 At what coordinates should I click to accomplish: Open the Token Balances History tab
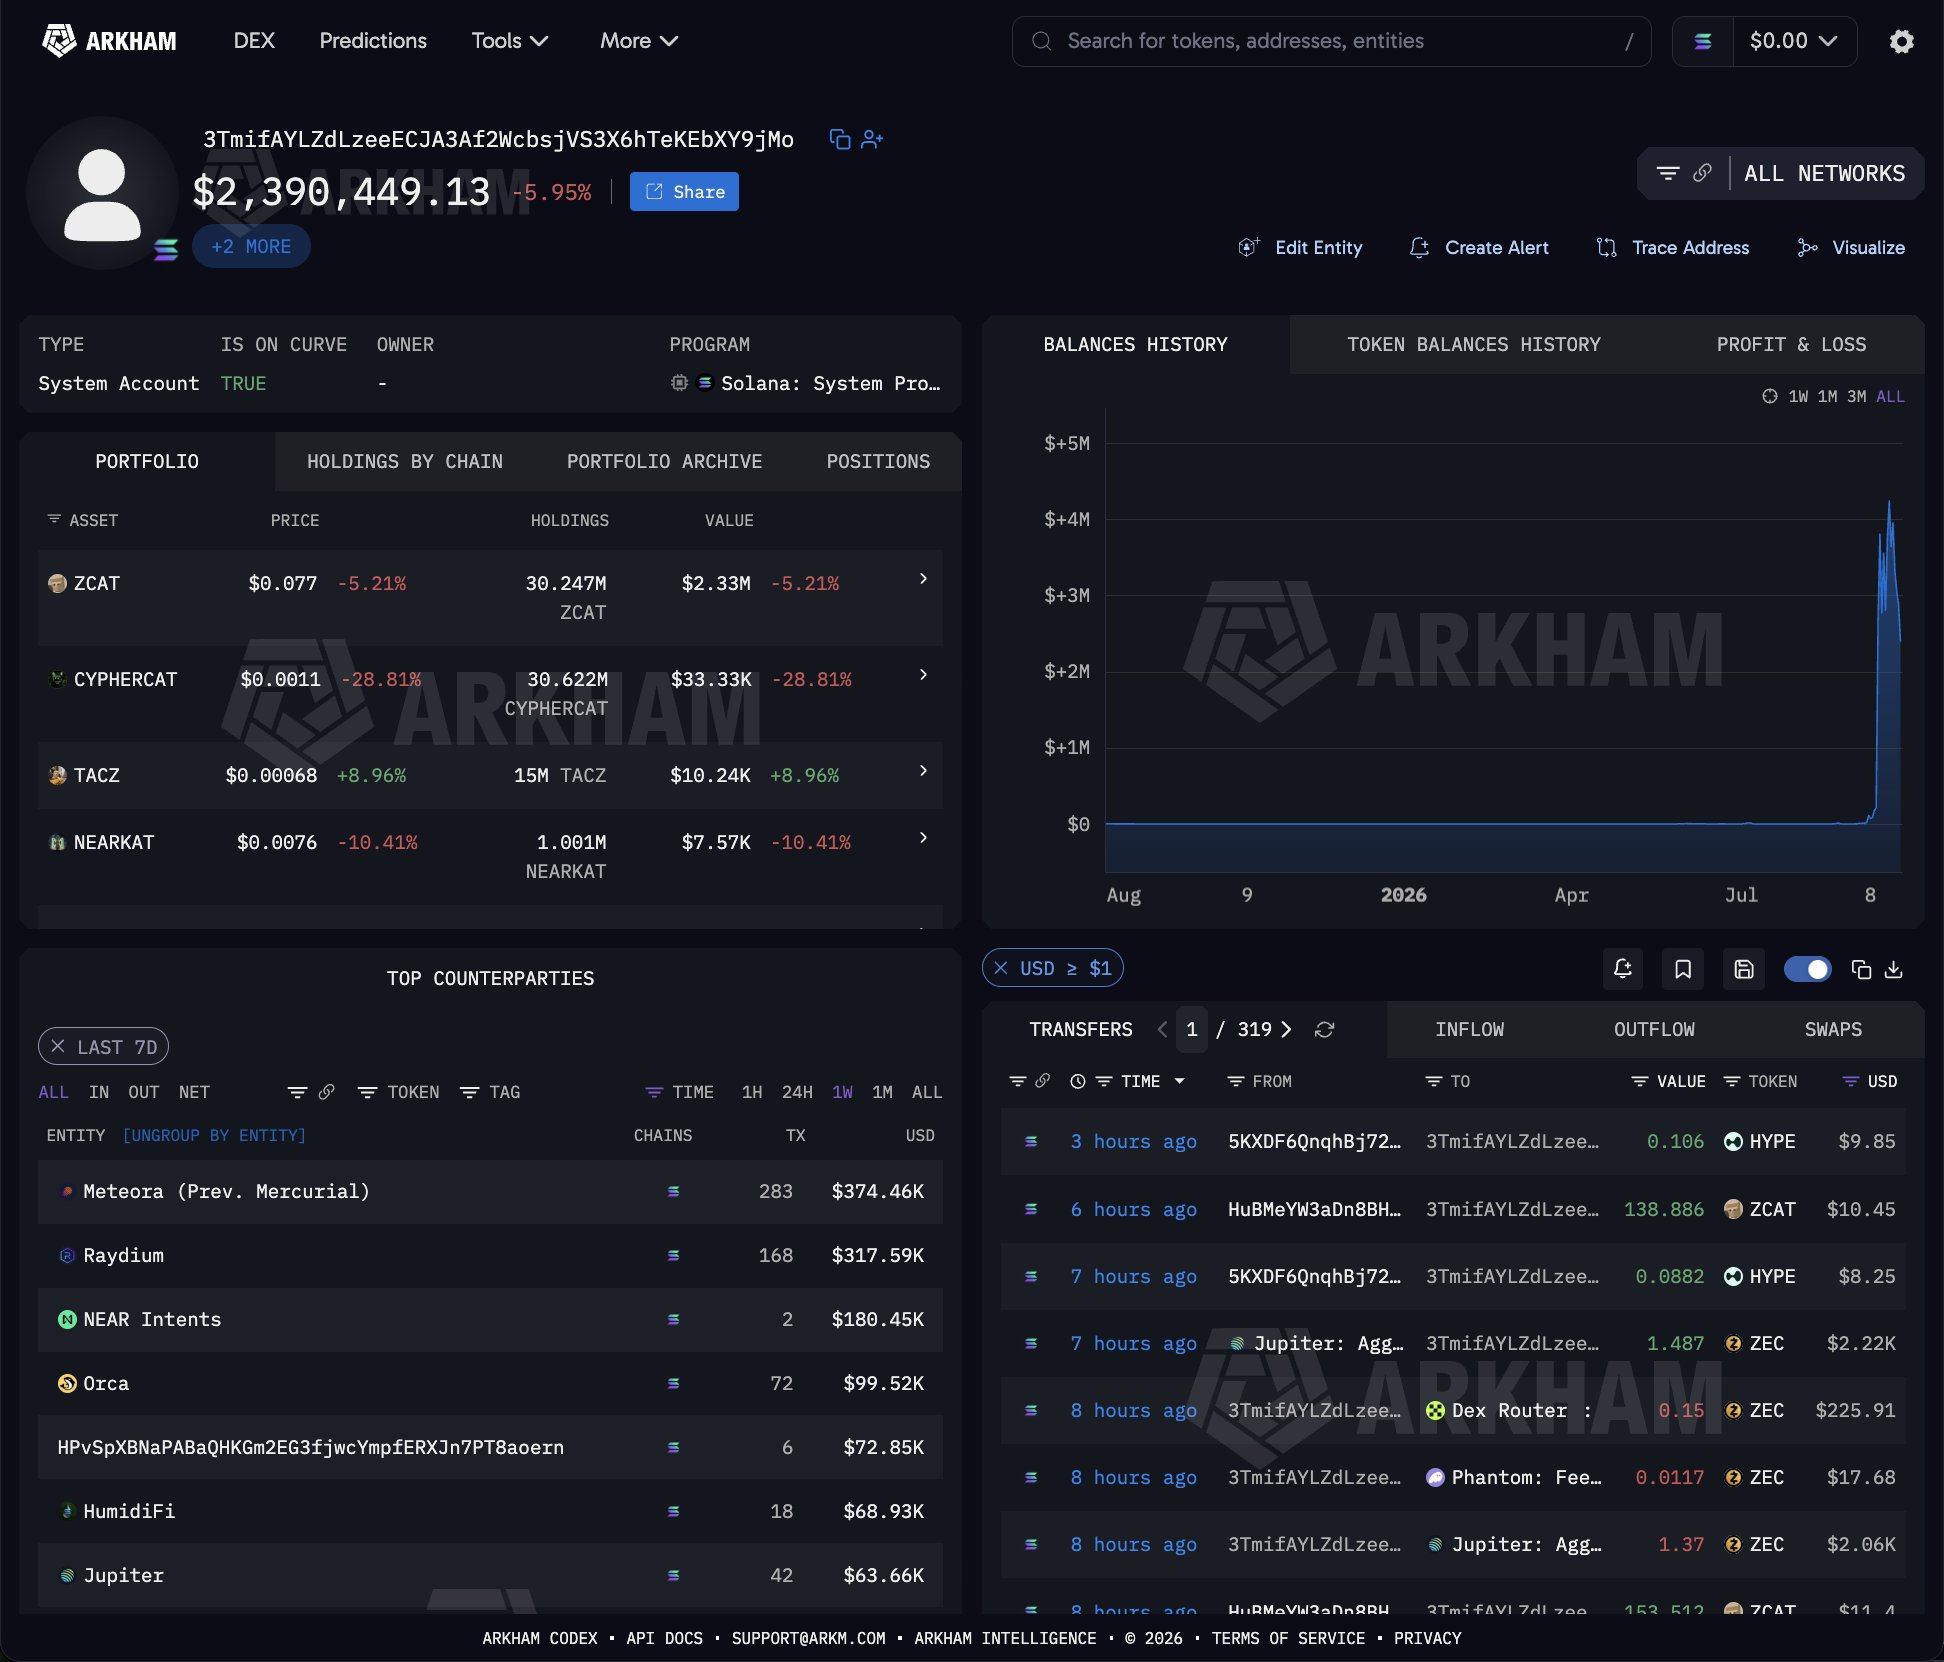(x=1473, y=344)
